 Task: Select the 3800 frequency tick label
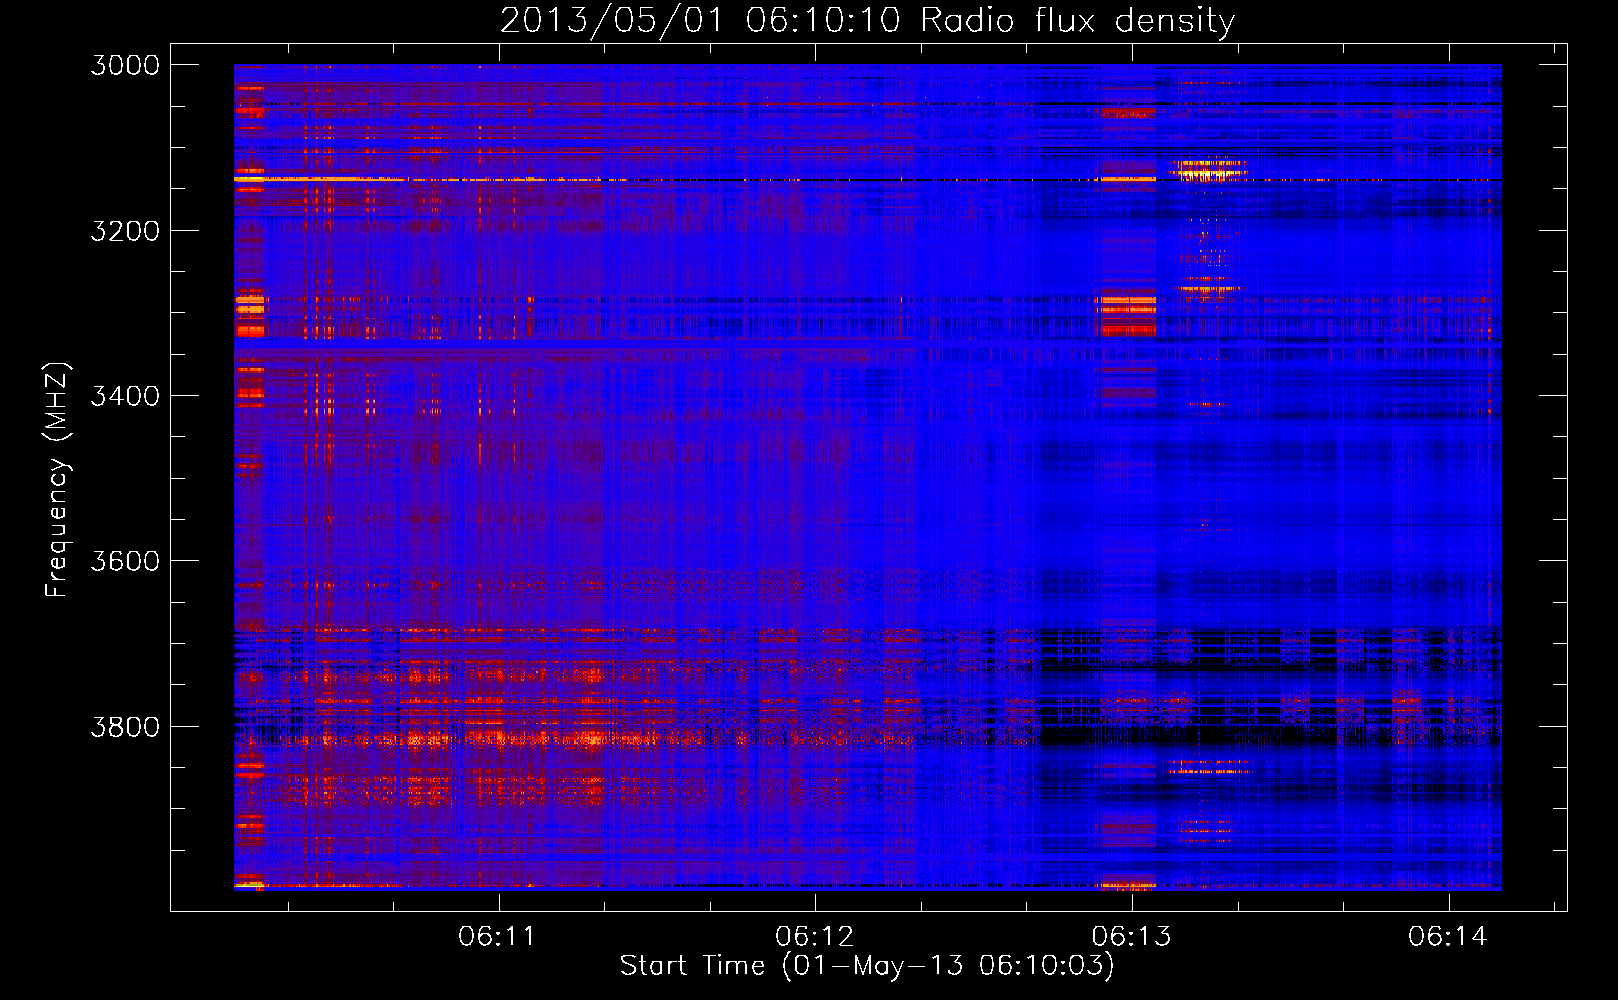(x=125, y=726)
